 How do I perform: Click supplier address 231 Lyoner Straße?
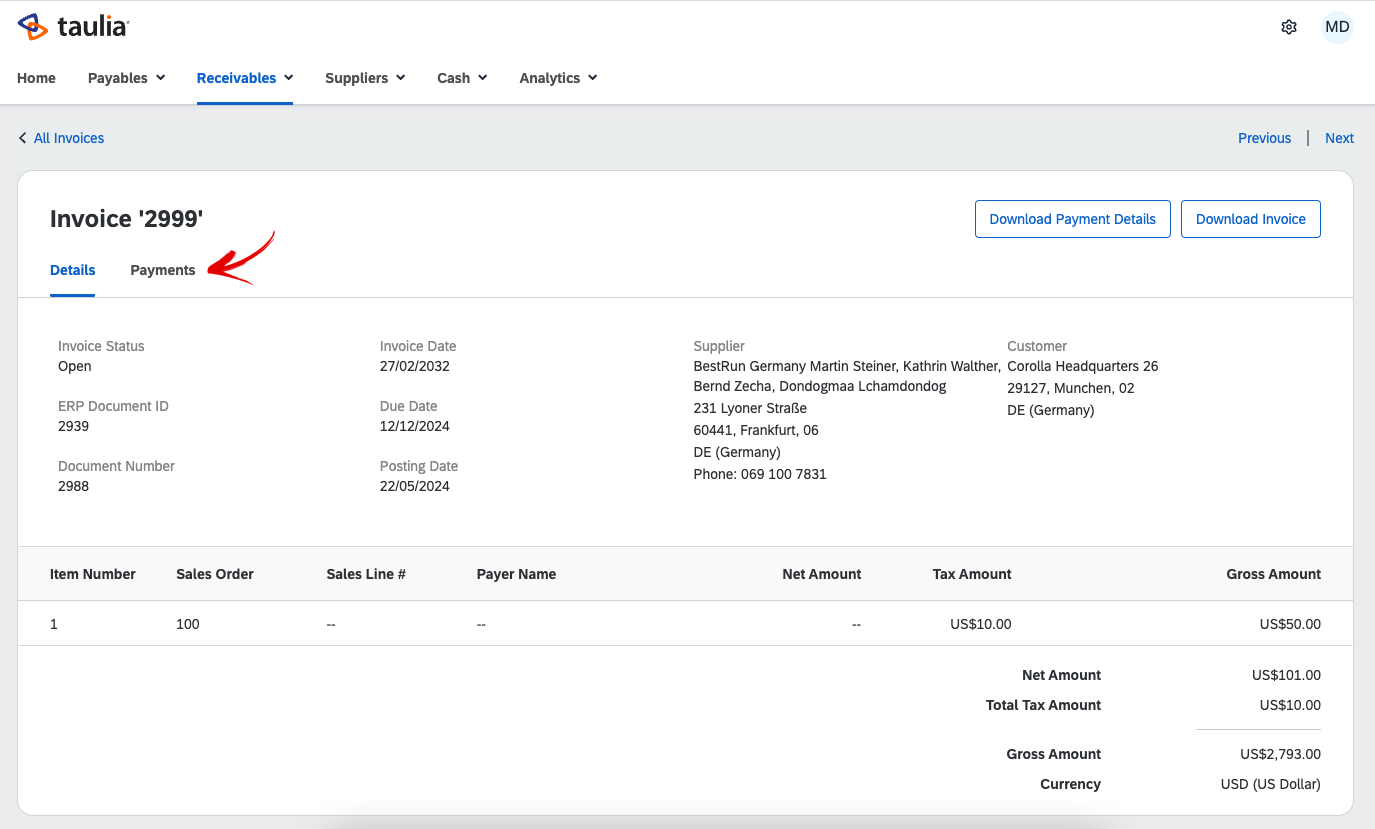tap(750, 408)
